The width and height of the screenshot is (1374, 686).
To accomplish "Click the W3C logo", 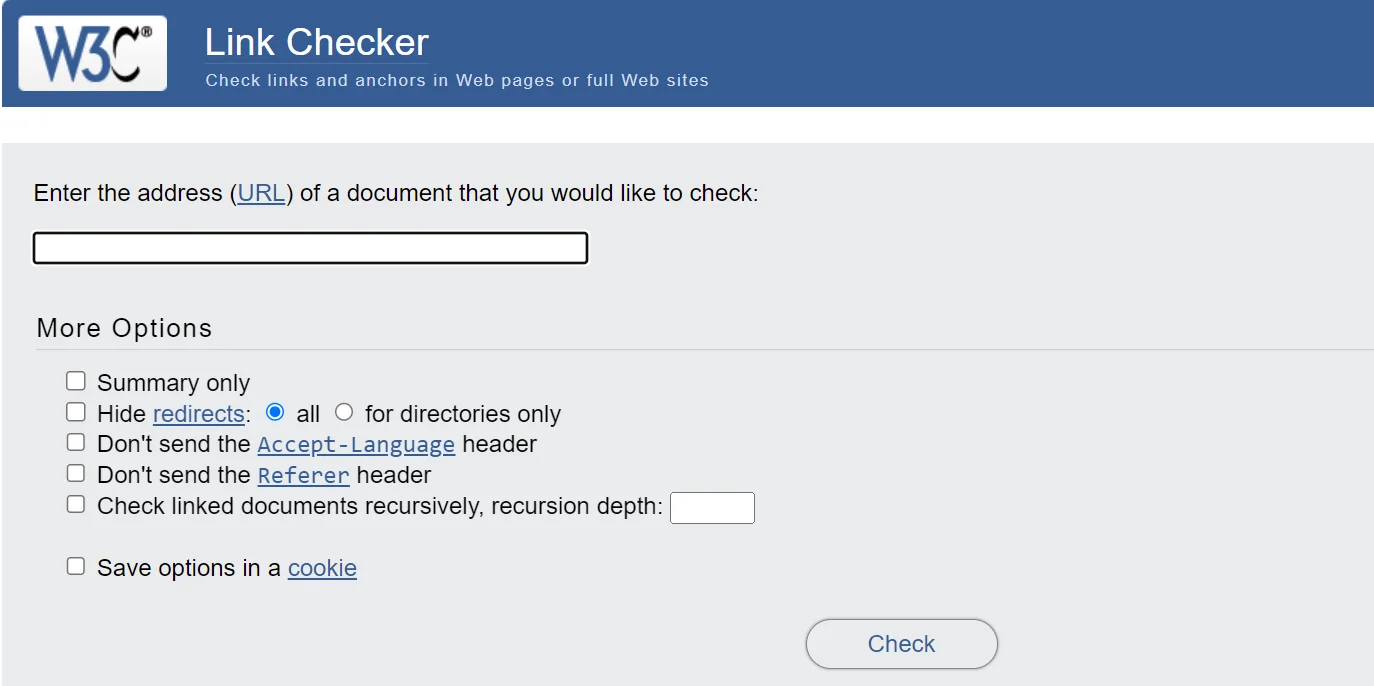I will pyautogui.click(x=92, y=53).
